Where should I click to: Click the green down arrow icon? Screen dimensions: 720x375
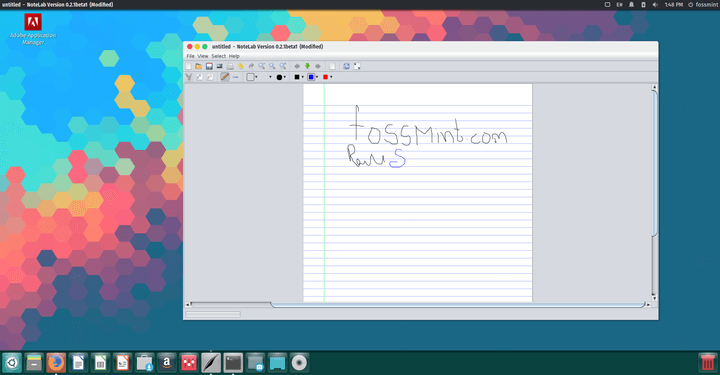pyautogui.click(x=307, y=66)
